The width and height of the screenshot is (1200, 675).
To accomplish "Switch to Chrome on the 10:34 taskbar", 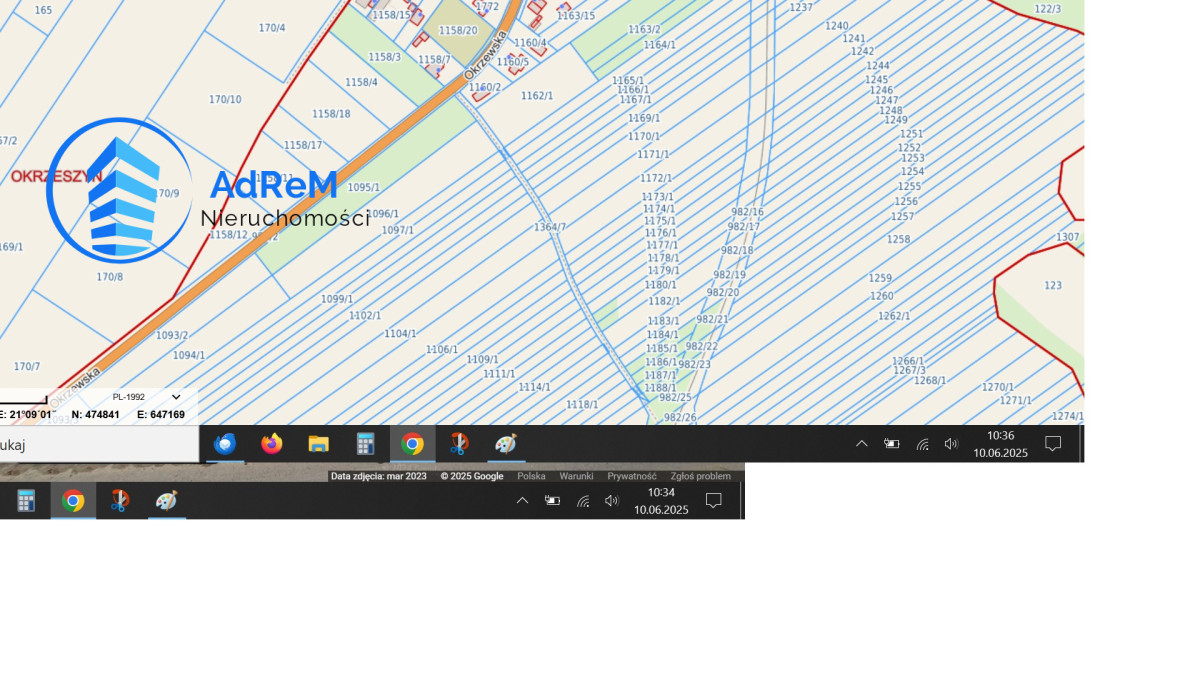I will 73,501.
